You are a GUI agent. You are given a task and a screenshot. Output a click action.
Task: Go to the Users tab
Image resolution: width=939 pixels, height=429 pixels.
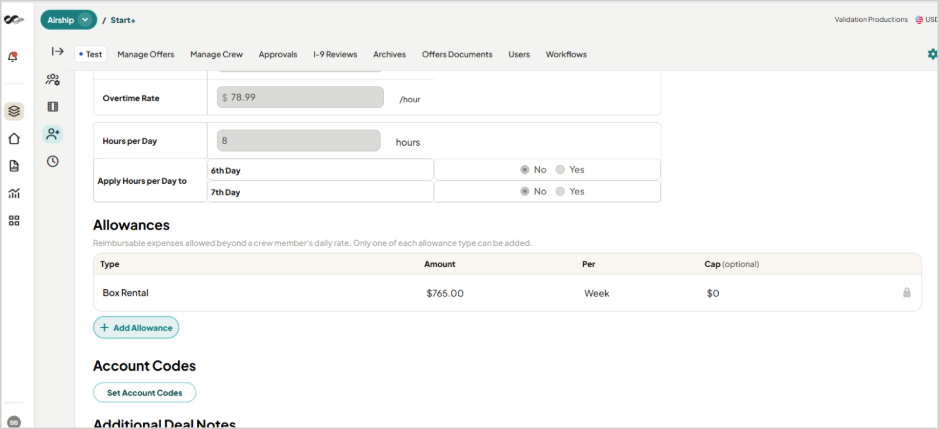point(519,54)
